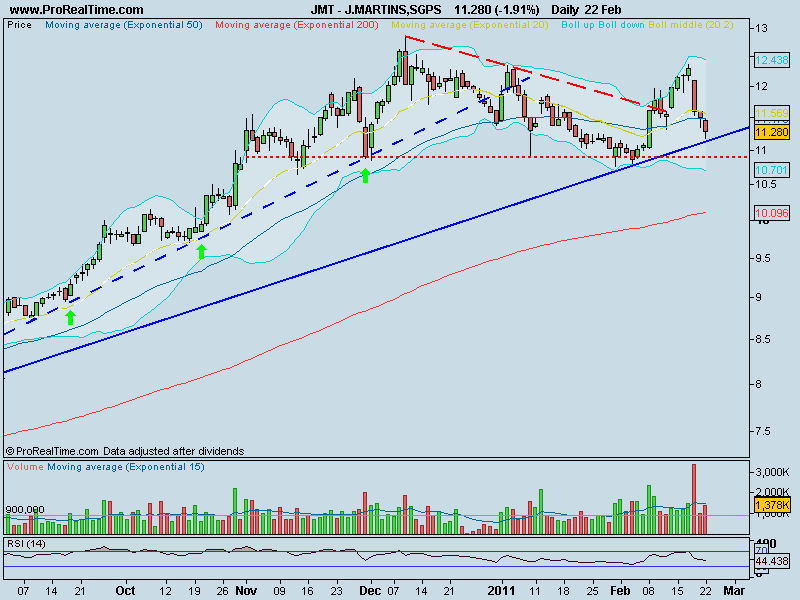The image size is (800, 600).
Task: Click the 8.5 price axis tick
Action: click(x=764, y=339)
